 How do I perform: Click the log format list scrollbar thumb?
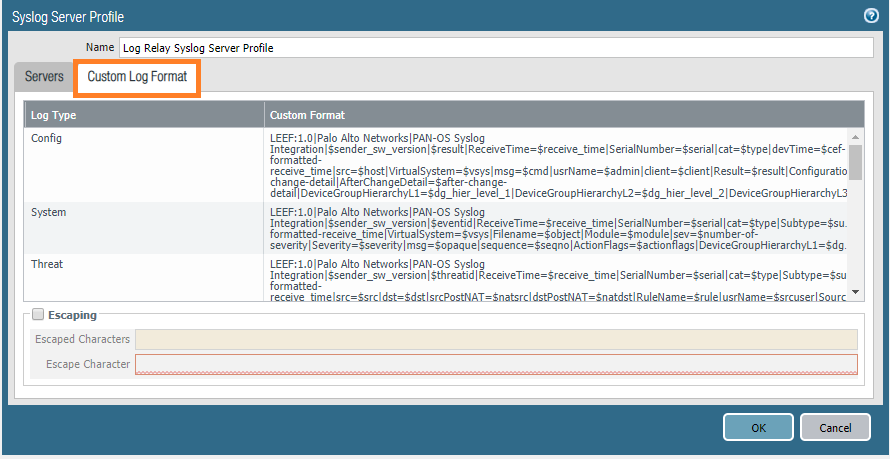(856, 160)
